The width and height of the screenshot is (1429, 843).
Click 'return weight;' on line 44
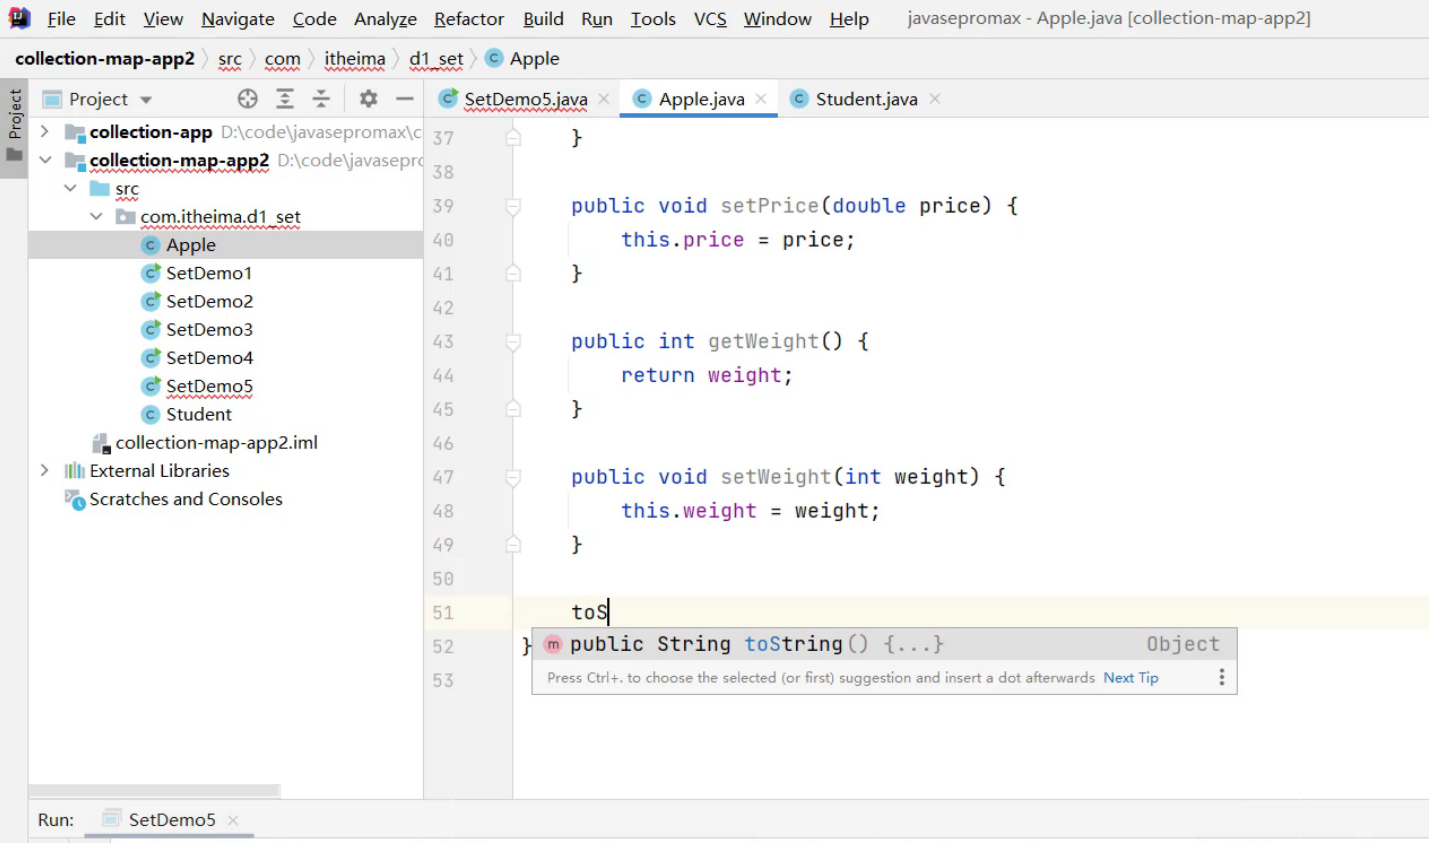[706, 375]
